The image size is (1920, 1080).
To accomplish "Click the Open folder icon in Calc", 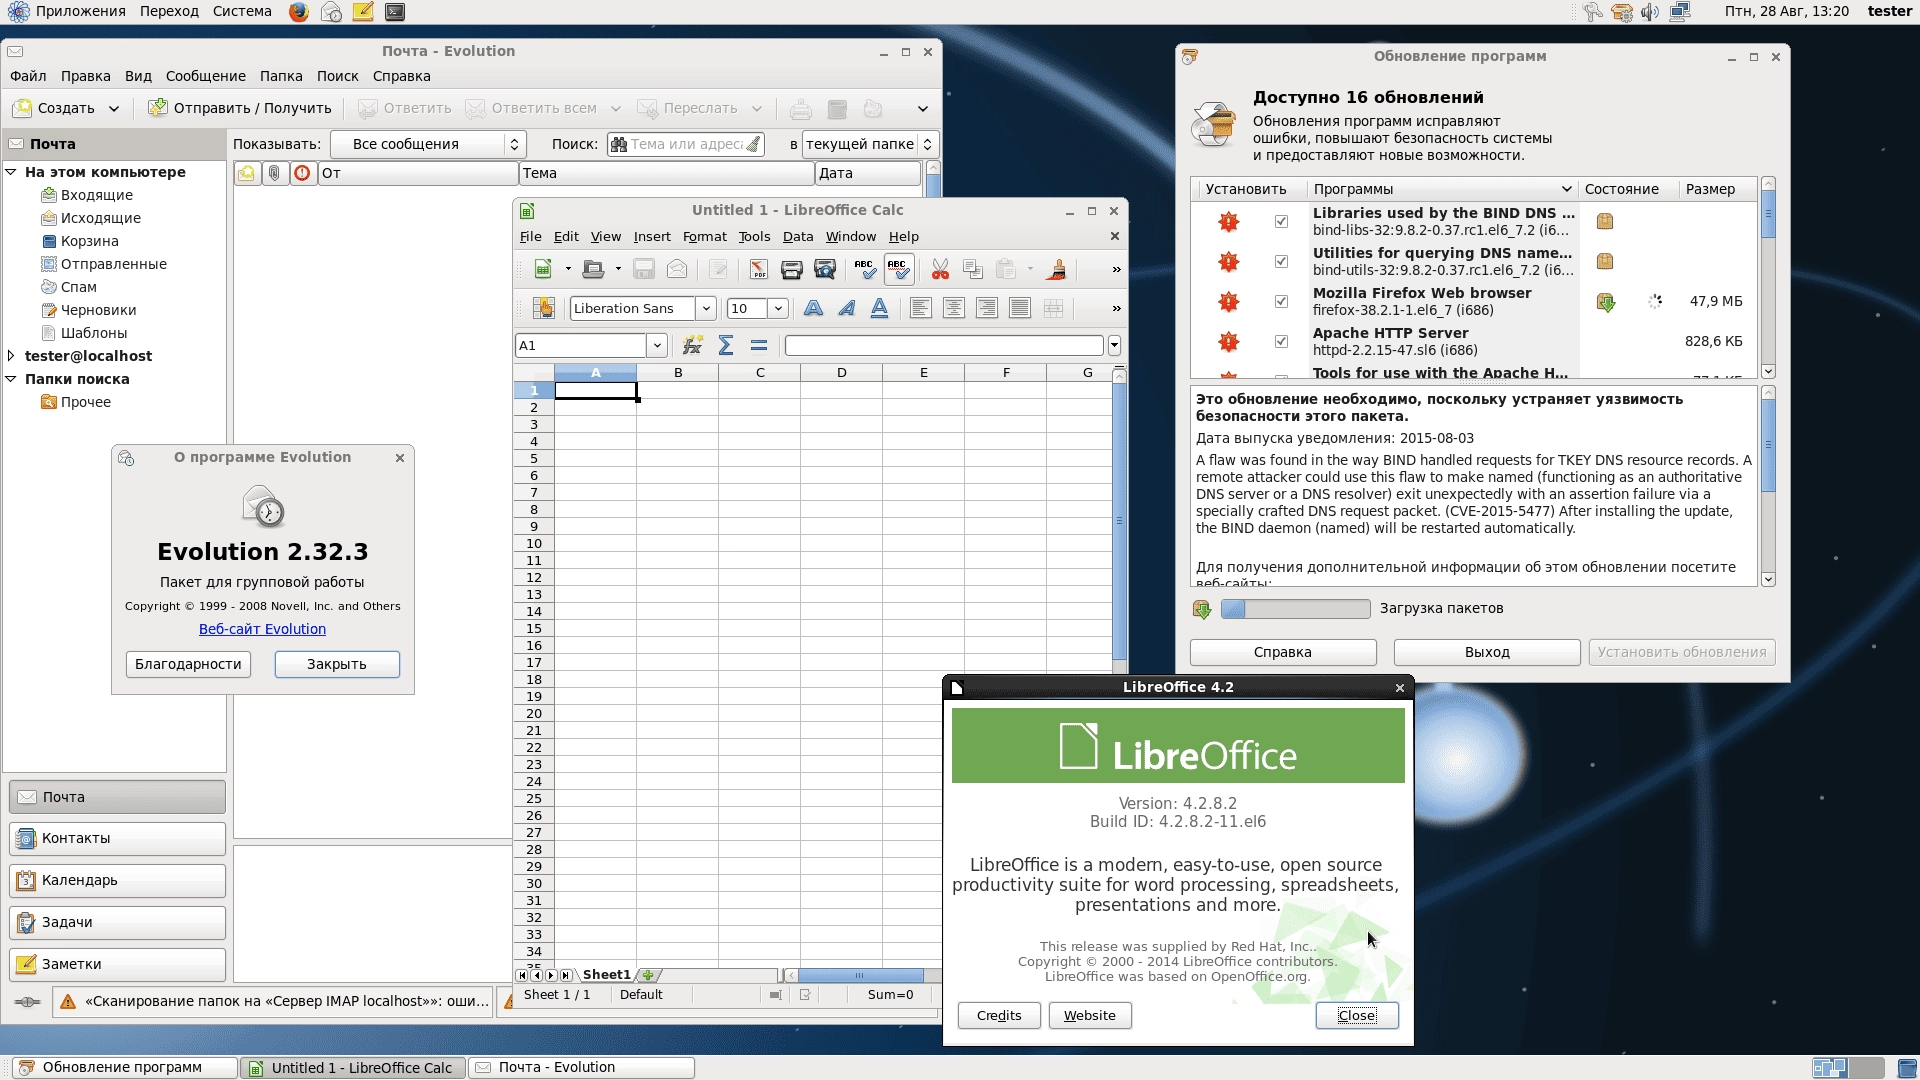I will click(x=593, y=270).
